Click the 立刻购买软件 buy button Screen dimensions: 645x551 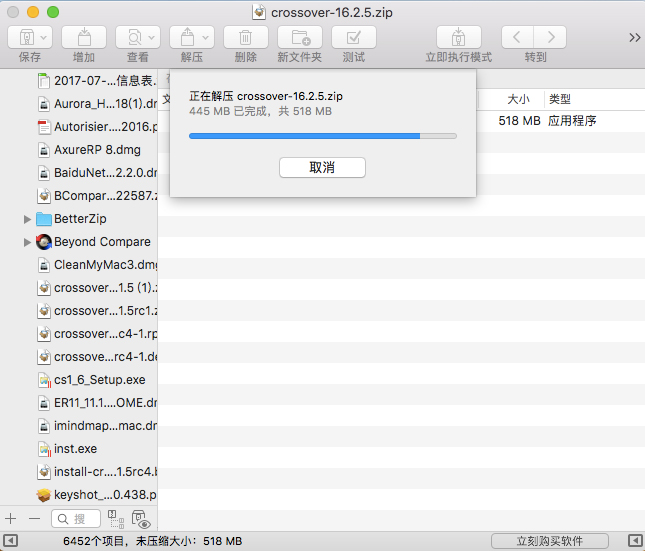tap(549, 541)
